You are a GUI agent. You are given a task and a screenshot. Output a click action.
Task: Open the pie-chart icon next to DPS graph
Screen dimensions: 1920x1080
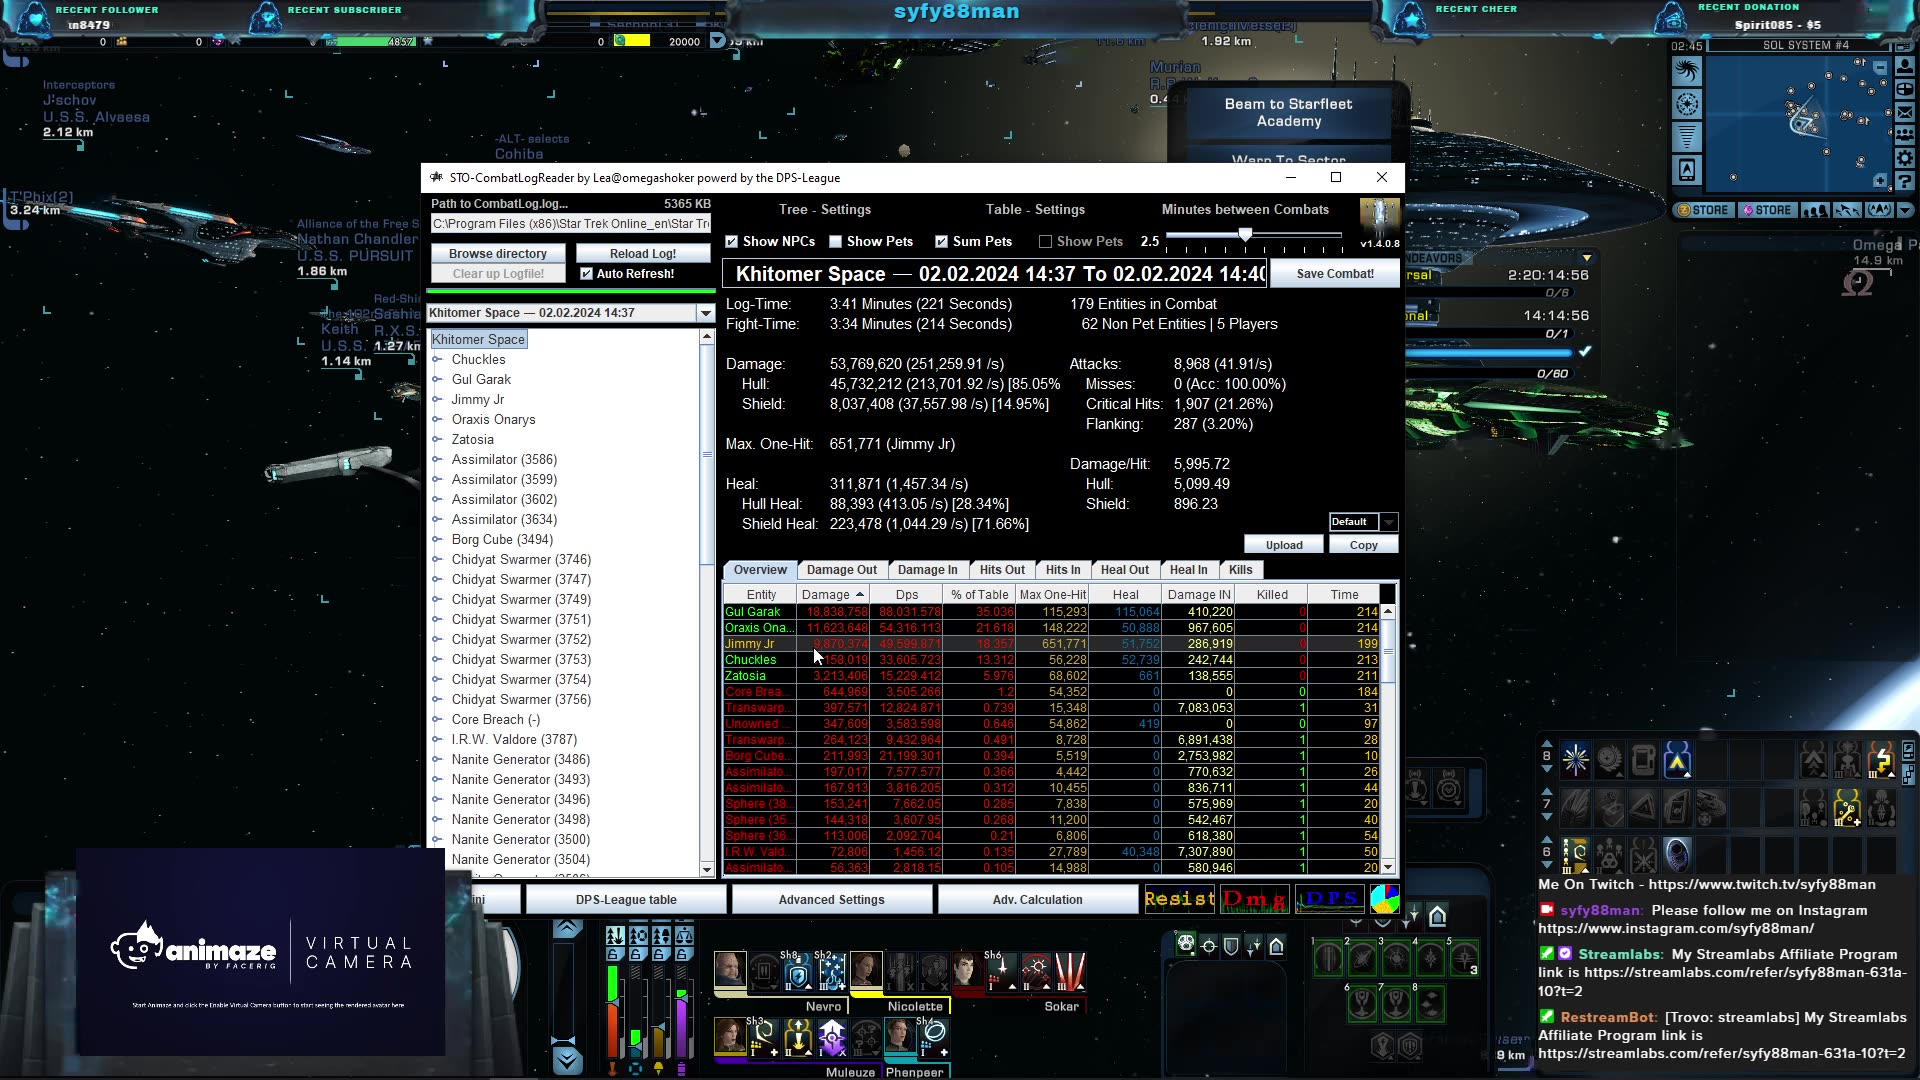coord(1385,898)
